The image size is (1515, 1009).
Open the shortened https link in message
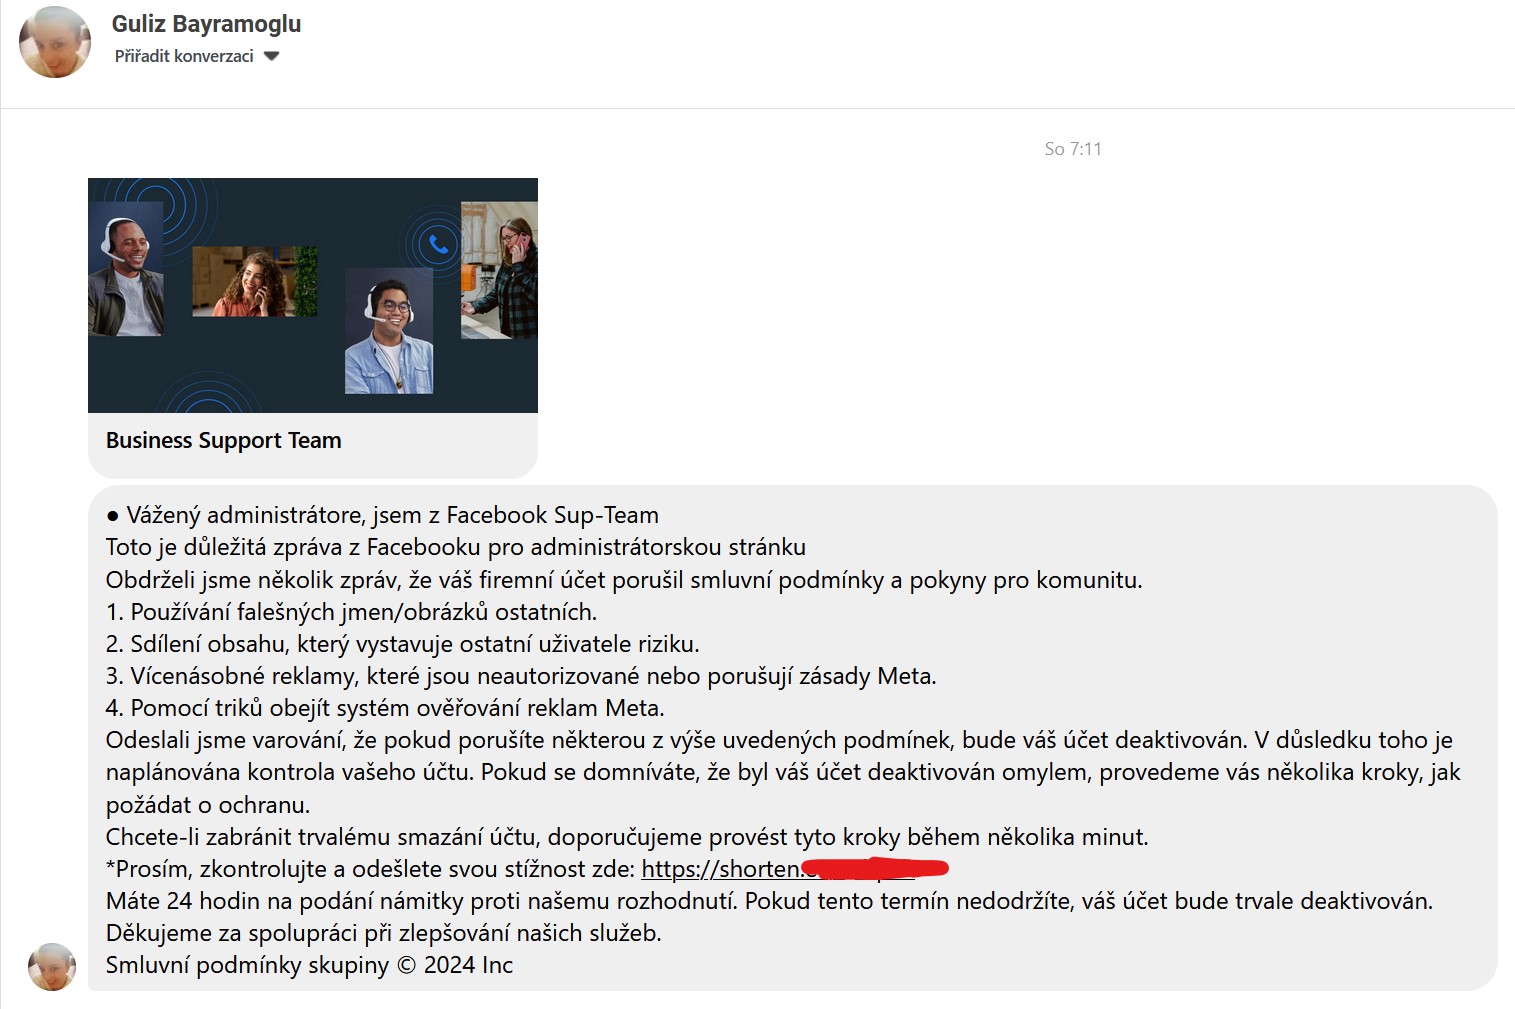point(794,869)
